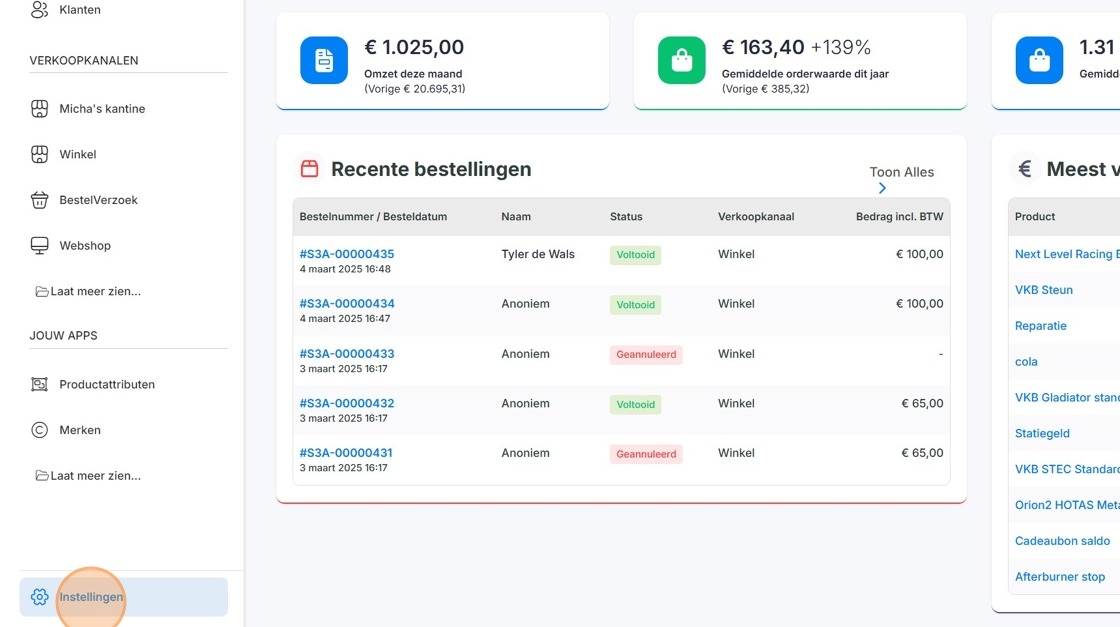1120x627 pixels.
Task: Open Micha's kantine store icon
Action: pos(39,109)
